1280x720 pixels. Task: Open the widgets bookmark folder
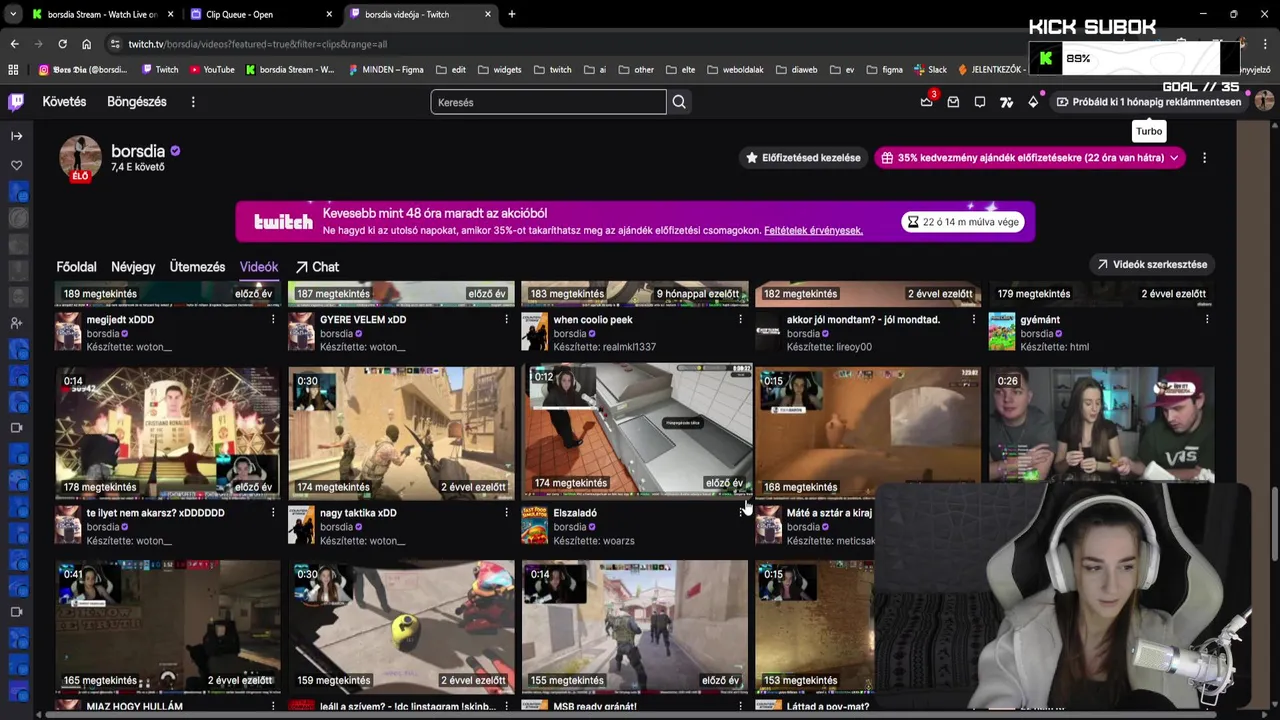coord(499,70)
